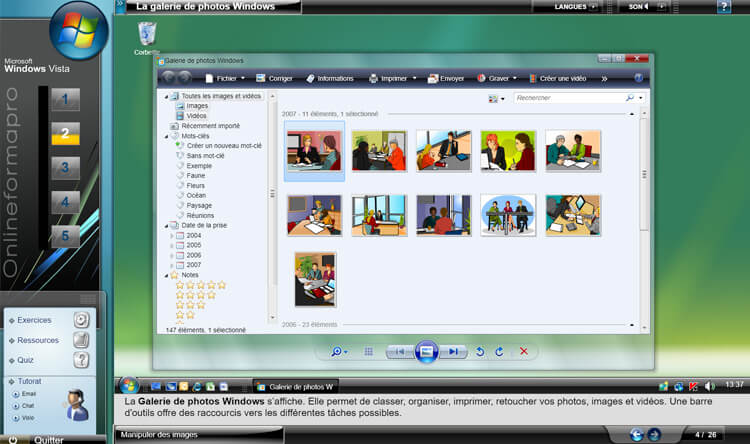Image resolution: width=750 pixels, height=444 pixels.
Task: Select the green background two women thumbnail
Action: coord(508,151)
